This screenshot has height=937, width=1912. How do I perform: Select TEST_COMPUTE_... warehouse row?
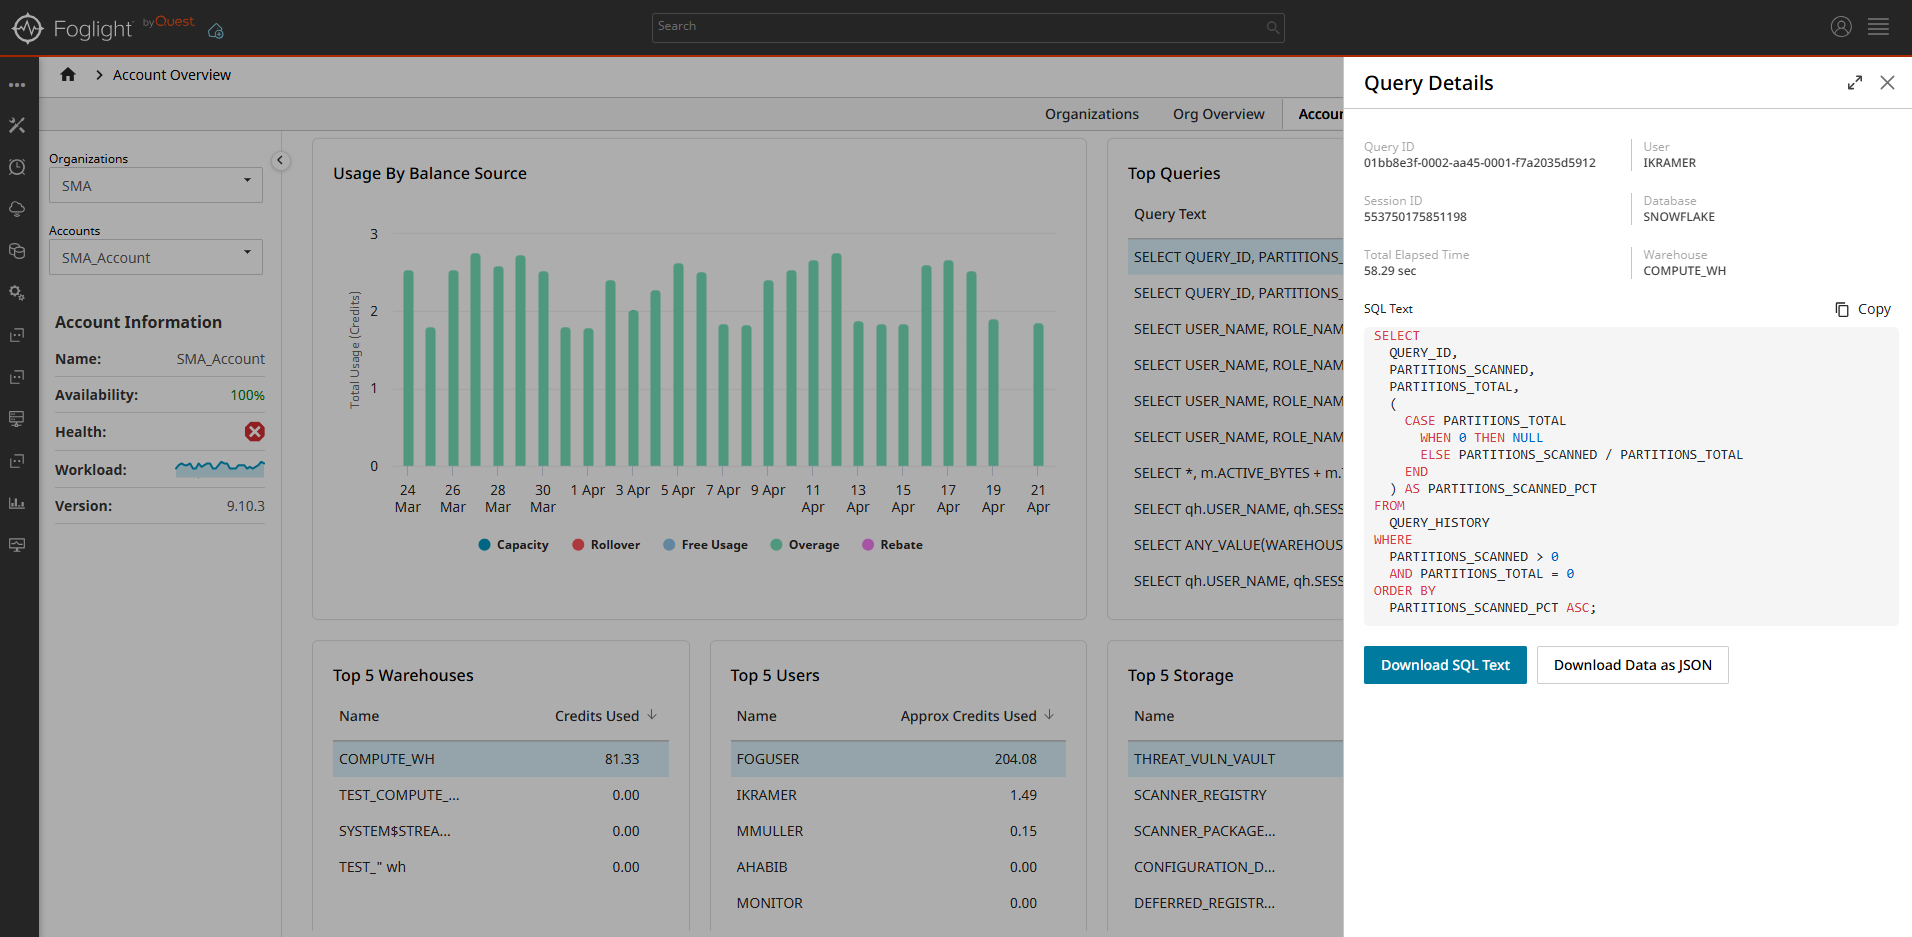click(501, 795)
